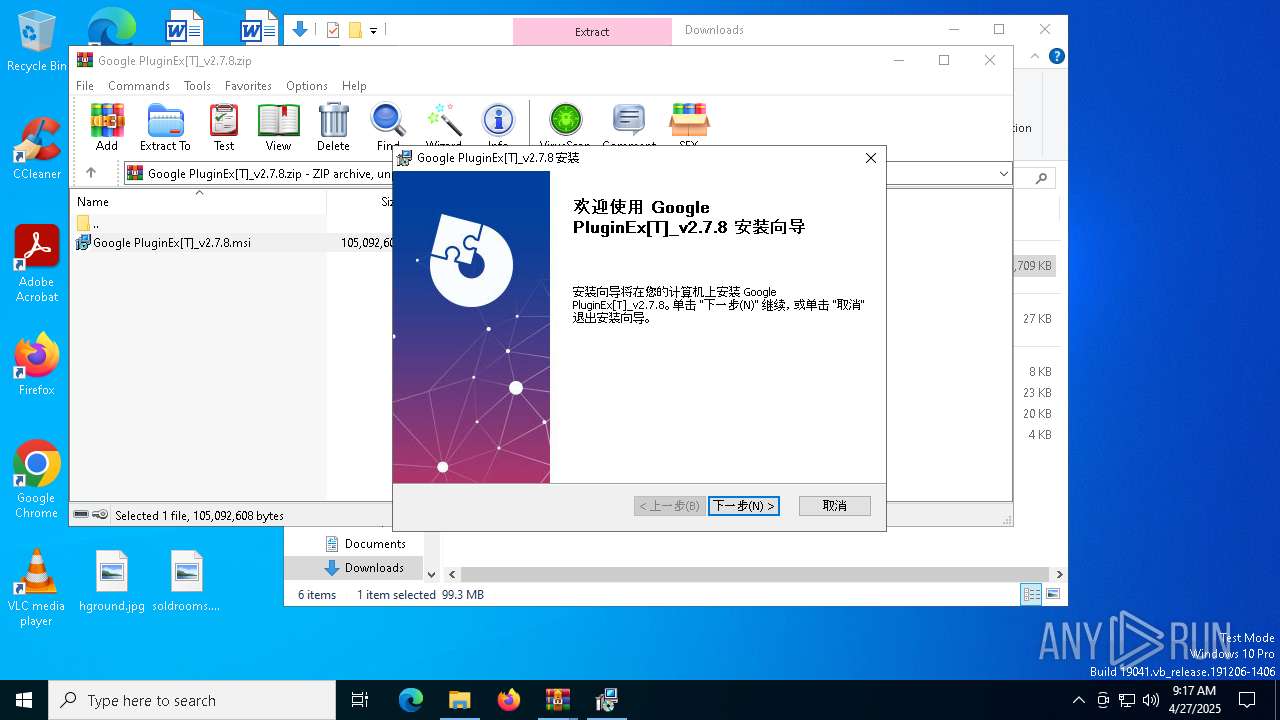Open Firefox desktop shortcut
The width and height of the screenshot is (1280, 720).
pyautogui.click(x=37, y=364)
